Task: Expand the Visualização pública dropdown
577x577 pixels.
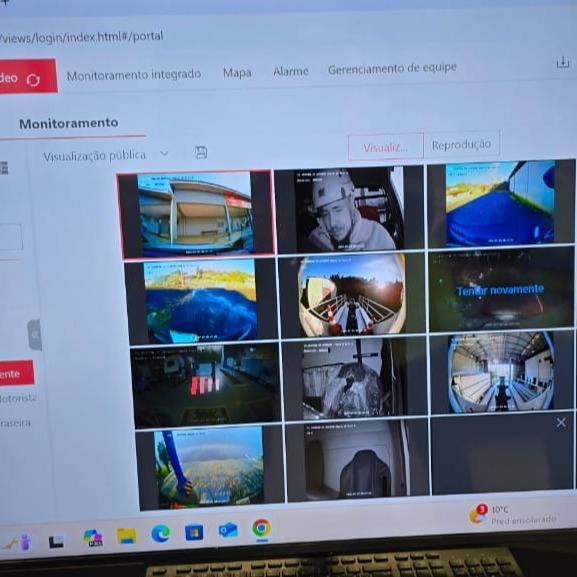Action: (164, 153)
